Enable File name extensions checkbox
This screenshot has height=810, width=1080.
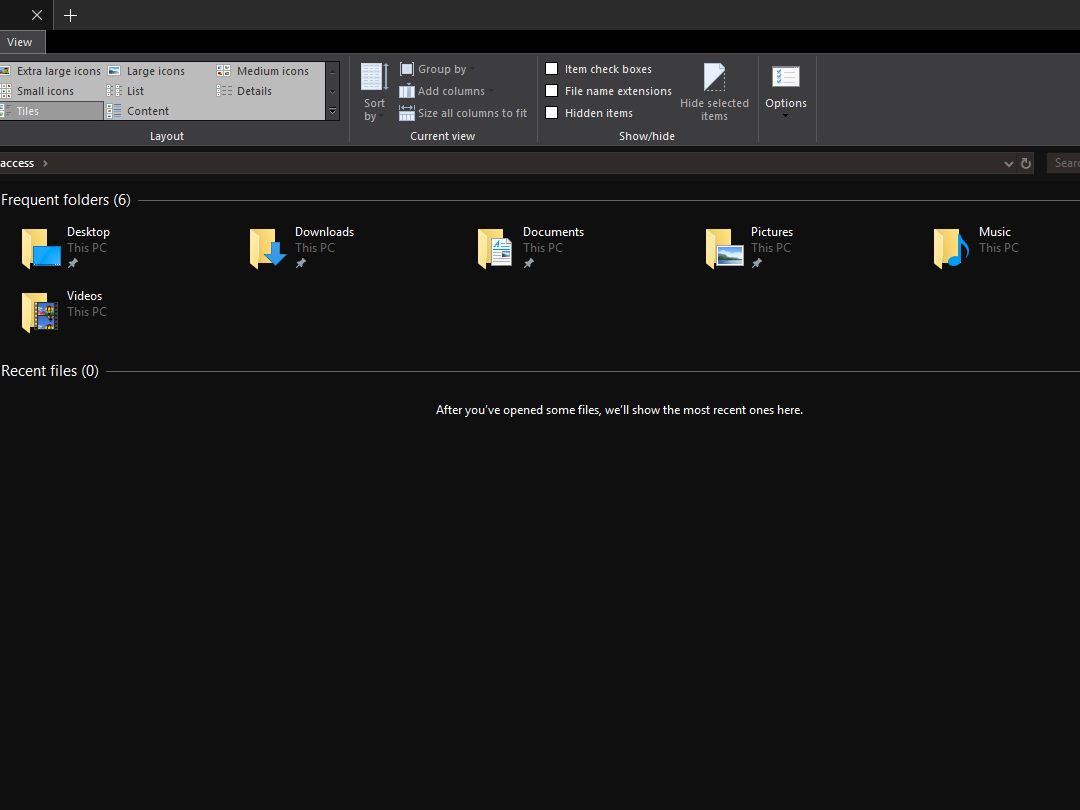[551, 91]
